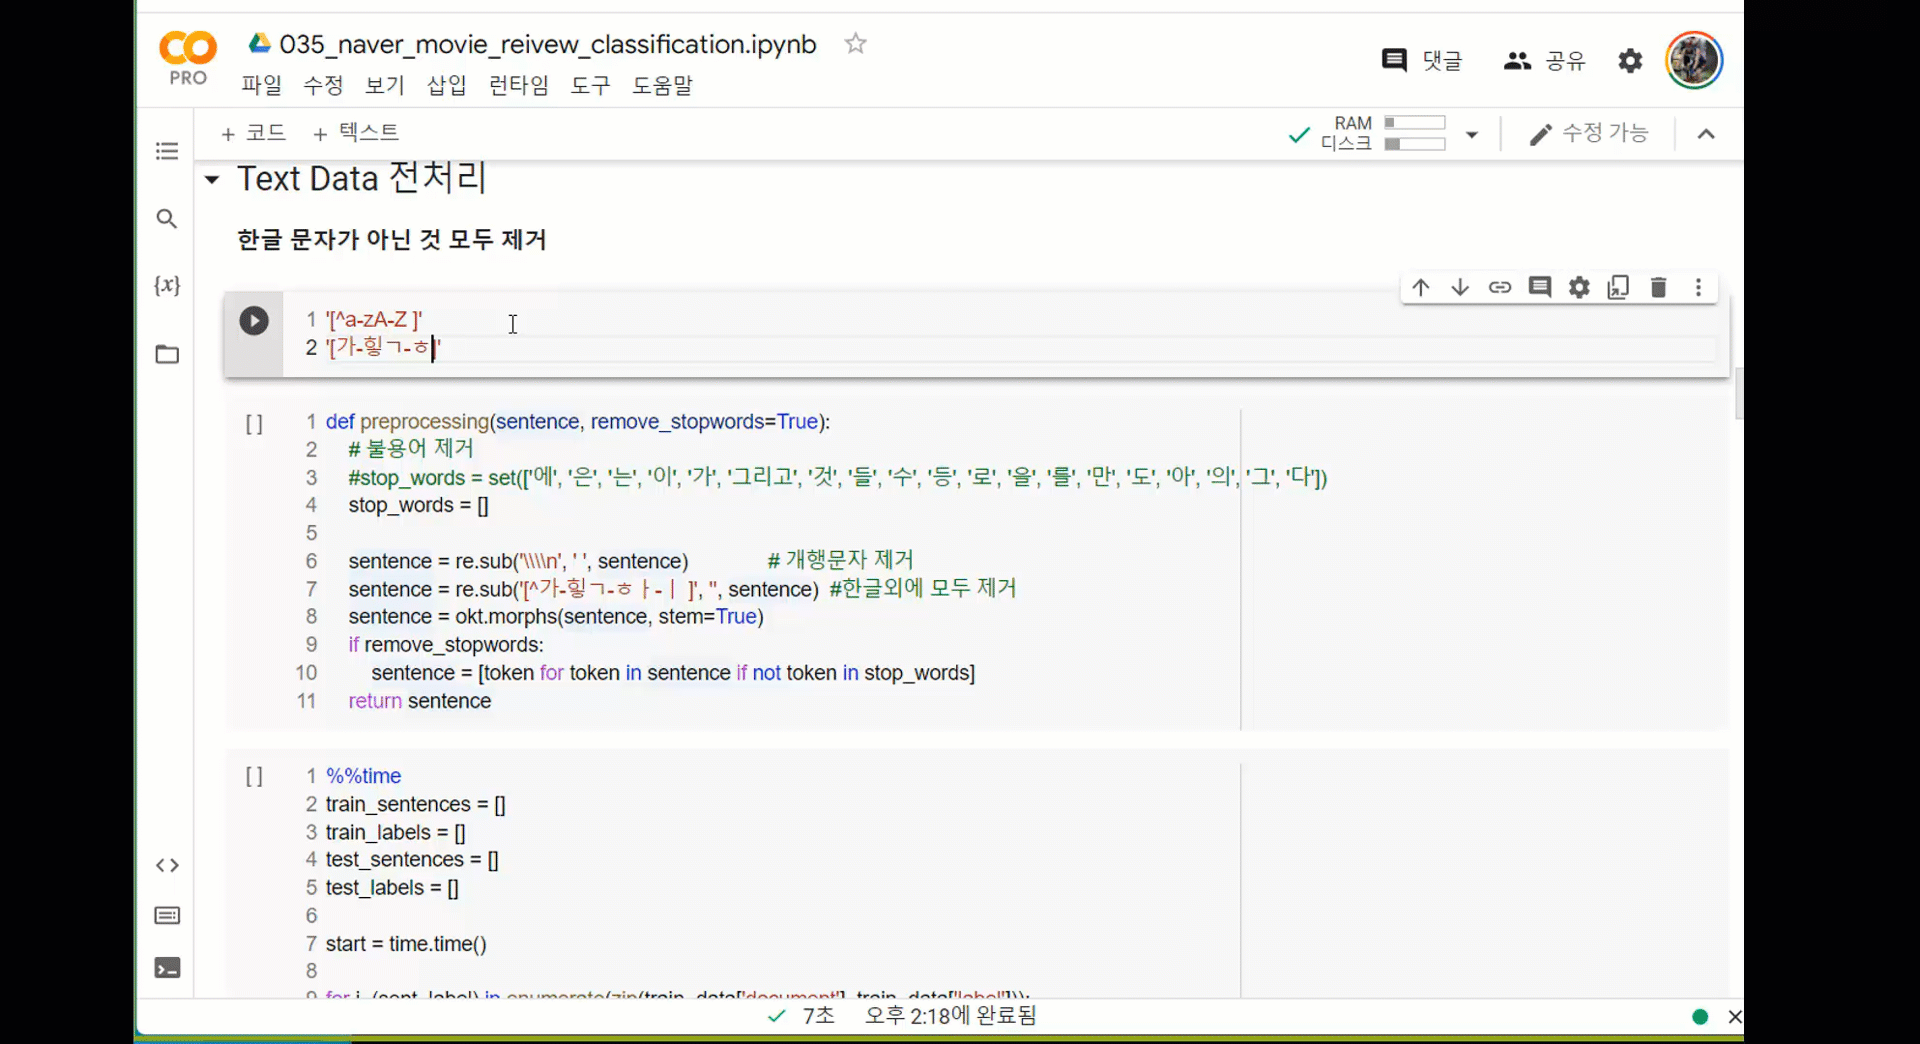Click the execution completed status text

click(x=951, y=1016)
